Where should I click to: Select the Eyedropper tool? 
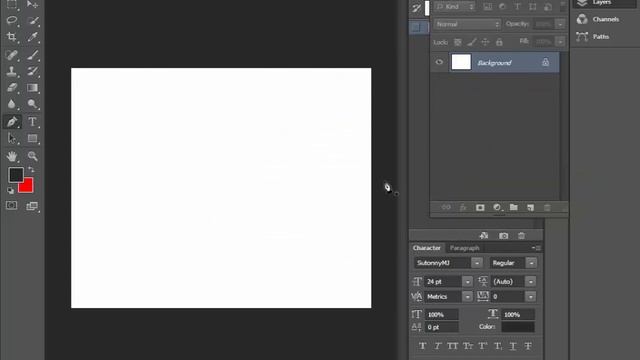pos(33,37)
